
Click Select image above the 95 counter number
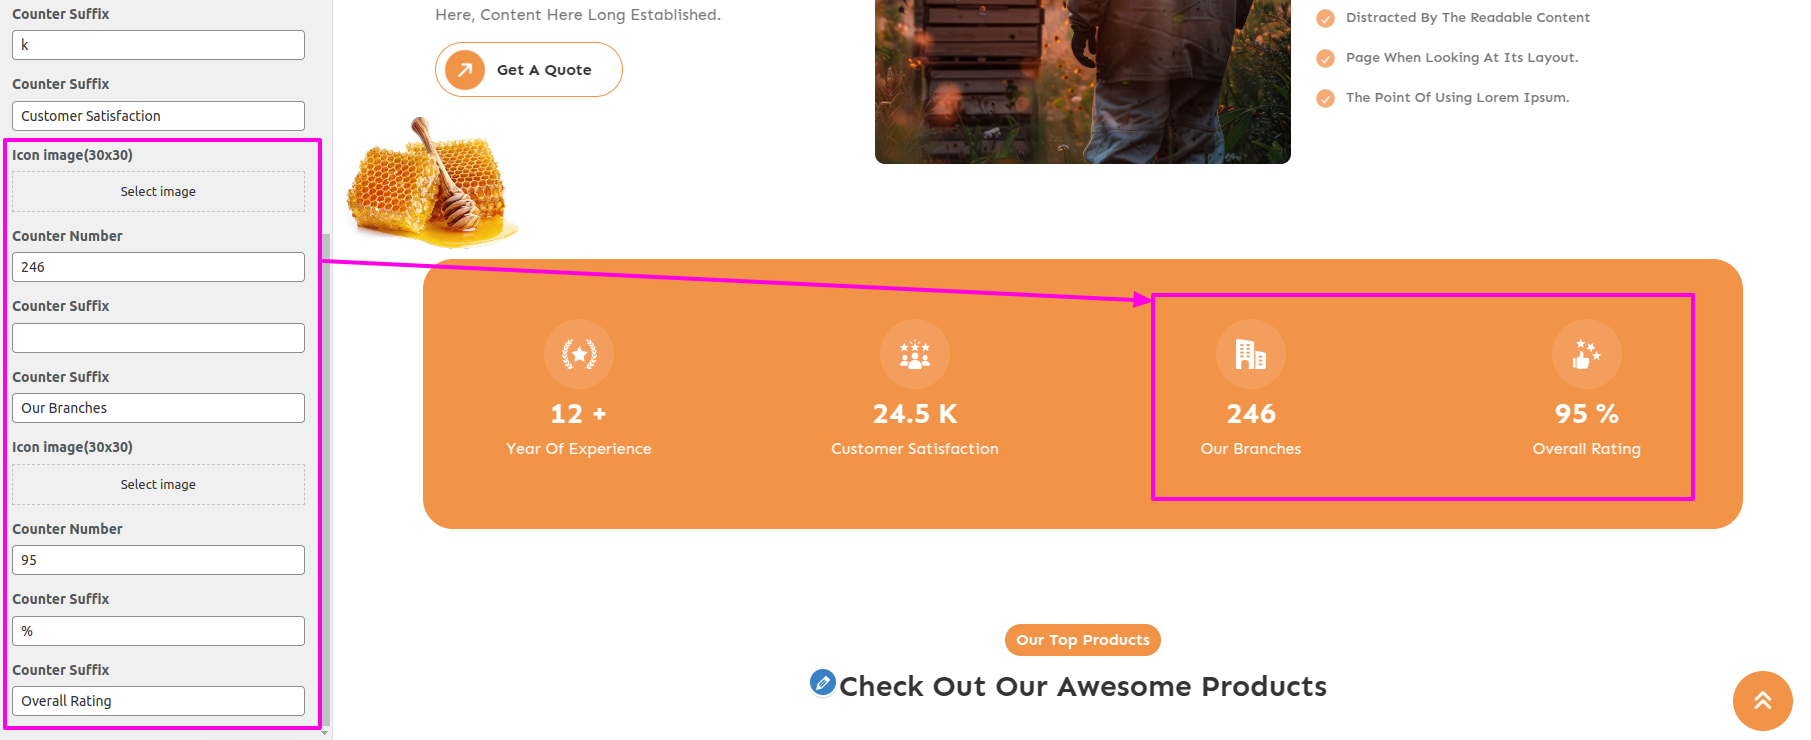[158, 485]
